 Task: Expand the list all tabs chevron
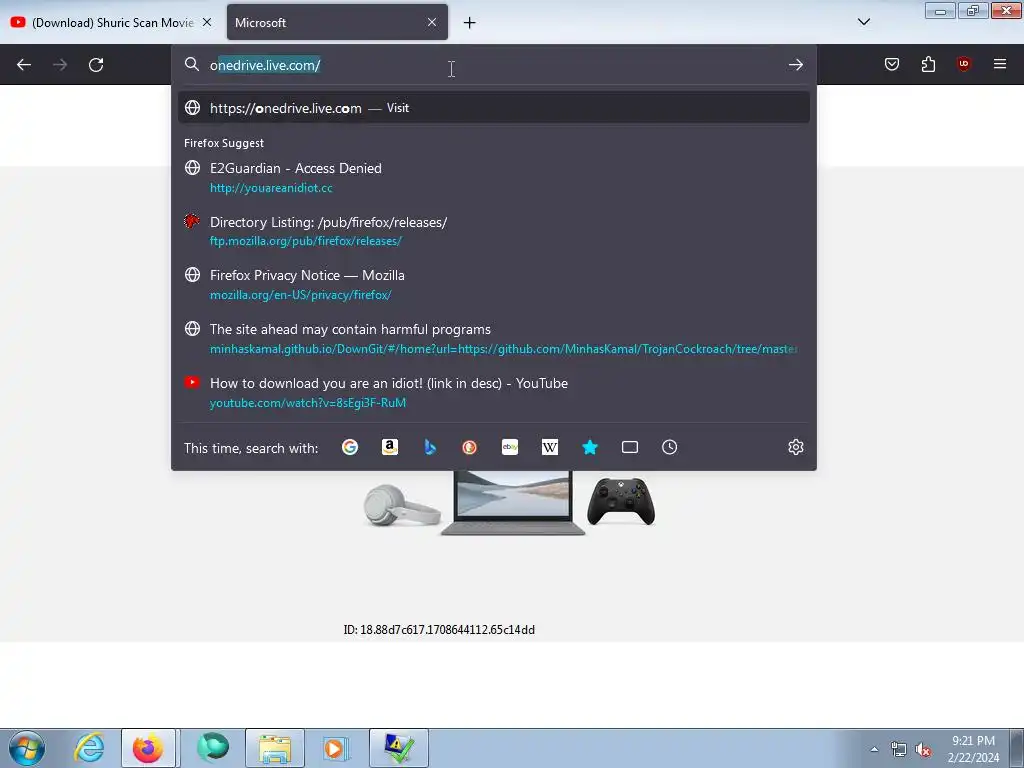(x=863, y=22)
